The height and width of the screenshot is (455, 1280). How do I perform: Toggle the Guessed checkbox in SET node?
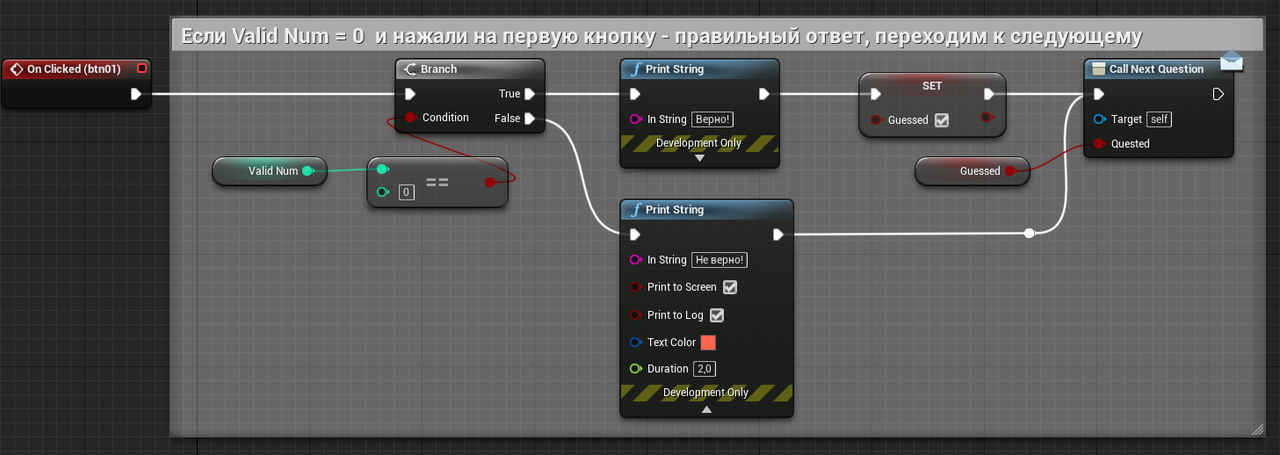pos(941,120)
